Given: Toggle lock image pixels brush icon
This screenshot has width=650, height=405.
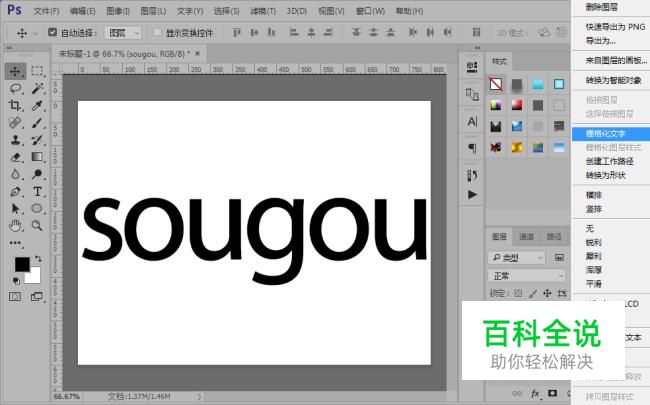Looking at the screenshot, I should coord(533,293).
